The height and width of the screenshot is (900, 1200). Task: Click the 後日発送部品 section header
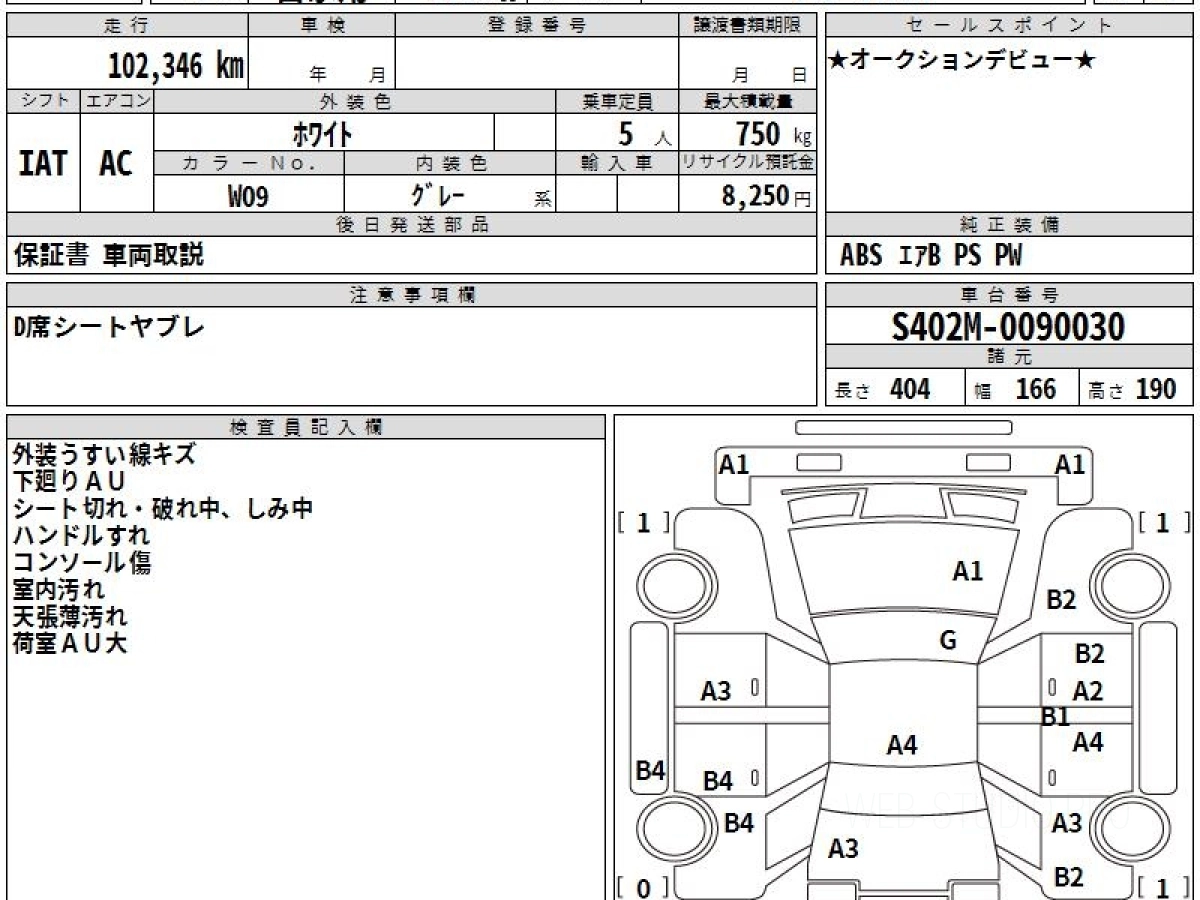tap(411, 225)
